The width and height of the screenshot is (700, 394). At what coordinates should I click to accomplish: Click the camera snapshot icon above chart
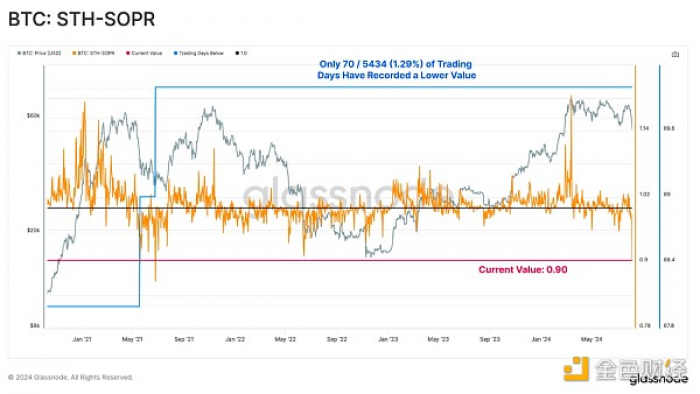(x=675, y=54)
